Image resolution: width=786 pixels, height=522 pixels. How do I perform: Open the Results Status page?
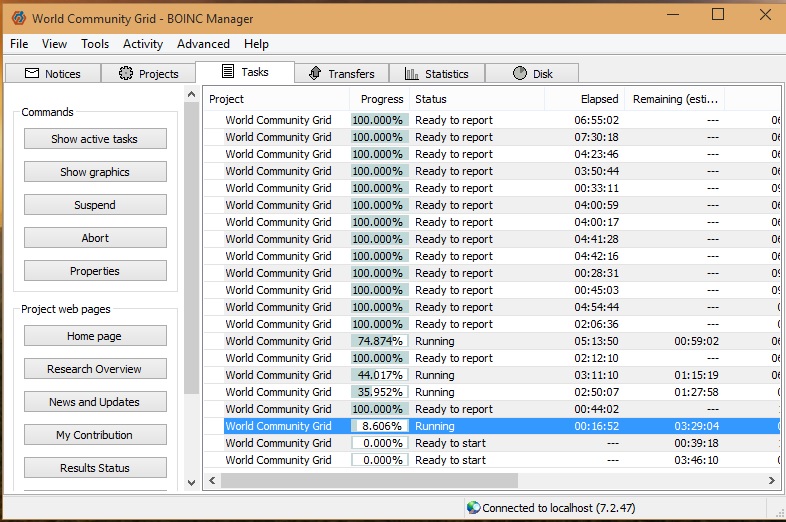point(95,468)
